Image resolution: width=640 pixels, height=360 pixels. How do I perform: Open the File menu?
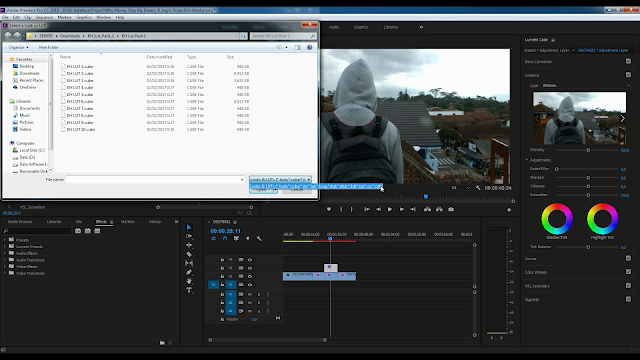5,17
